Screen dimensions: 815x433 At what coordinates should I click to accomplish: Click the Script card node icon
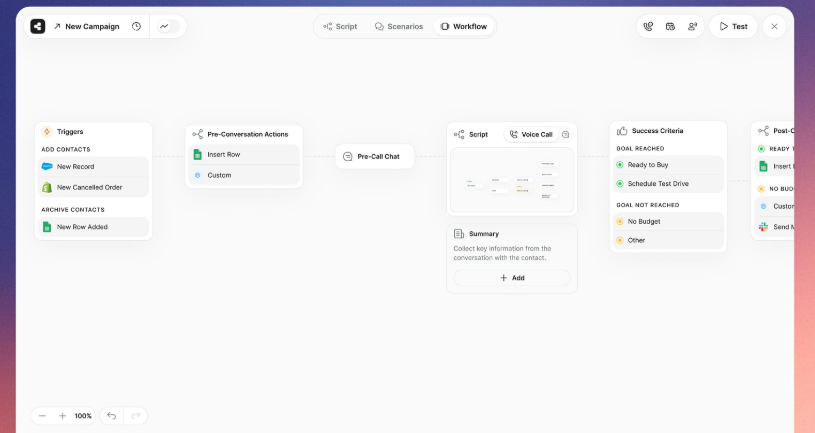459,135
